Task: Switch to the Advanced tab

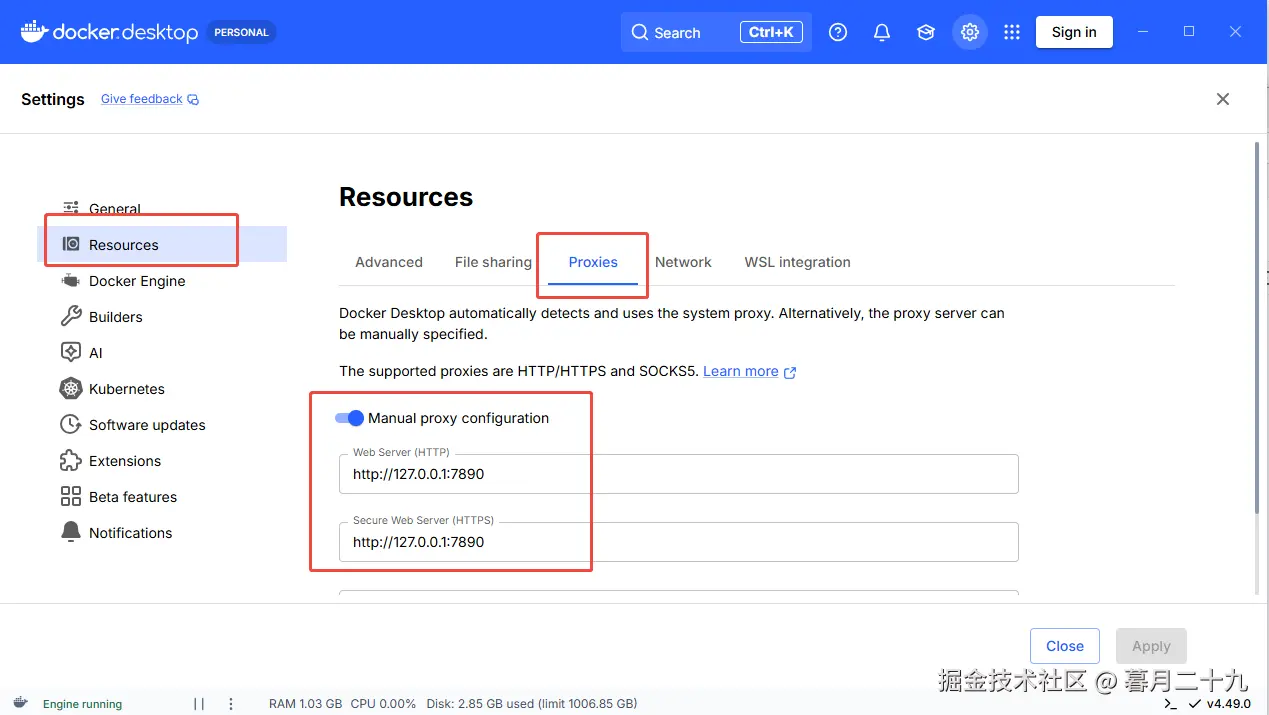Action: click(x=389, y=262)
